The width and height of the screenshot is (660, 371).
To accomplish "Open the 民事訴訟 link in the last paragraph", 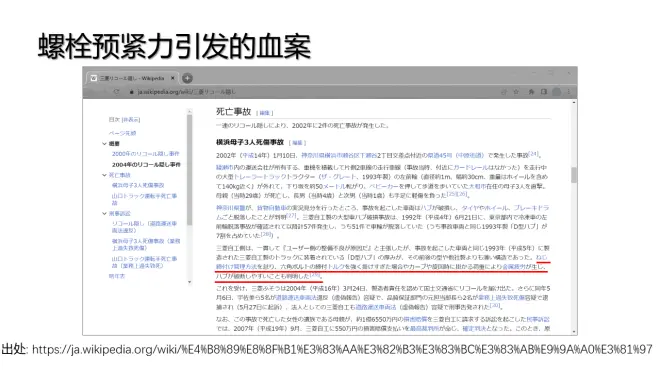I will tap(538, 319).
